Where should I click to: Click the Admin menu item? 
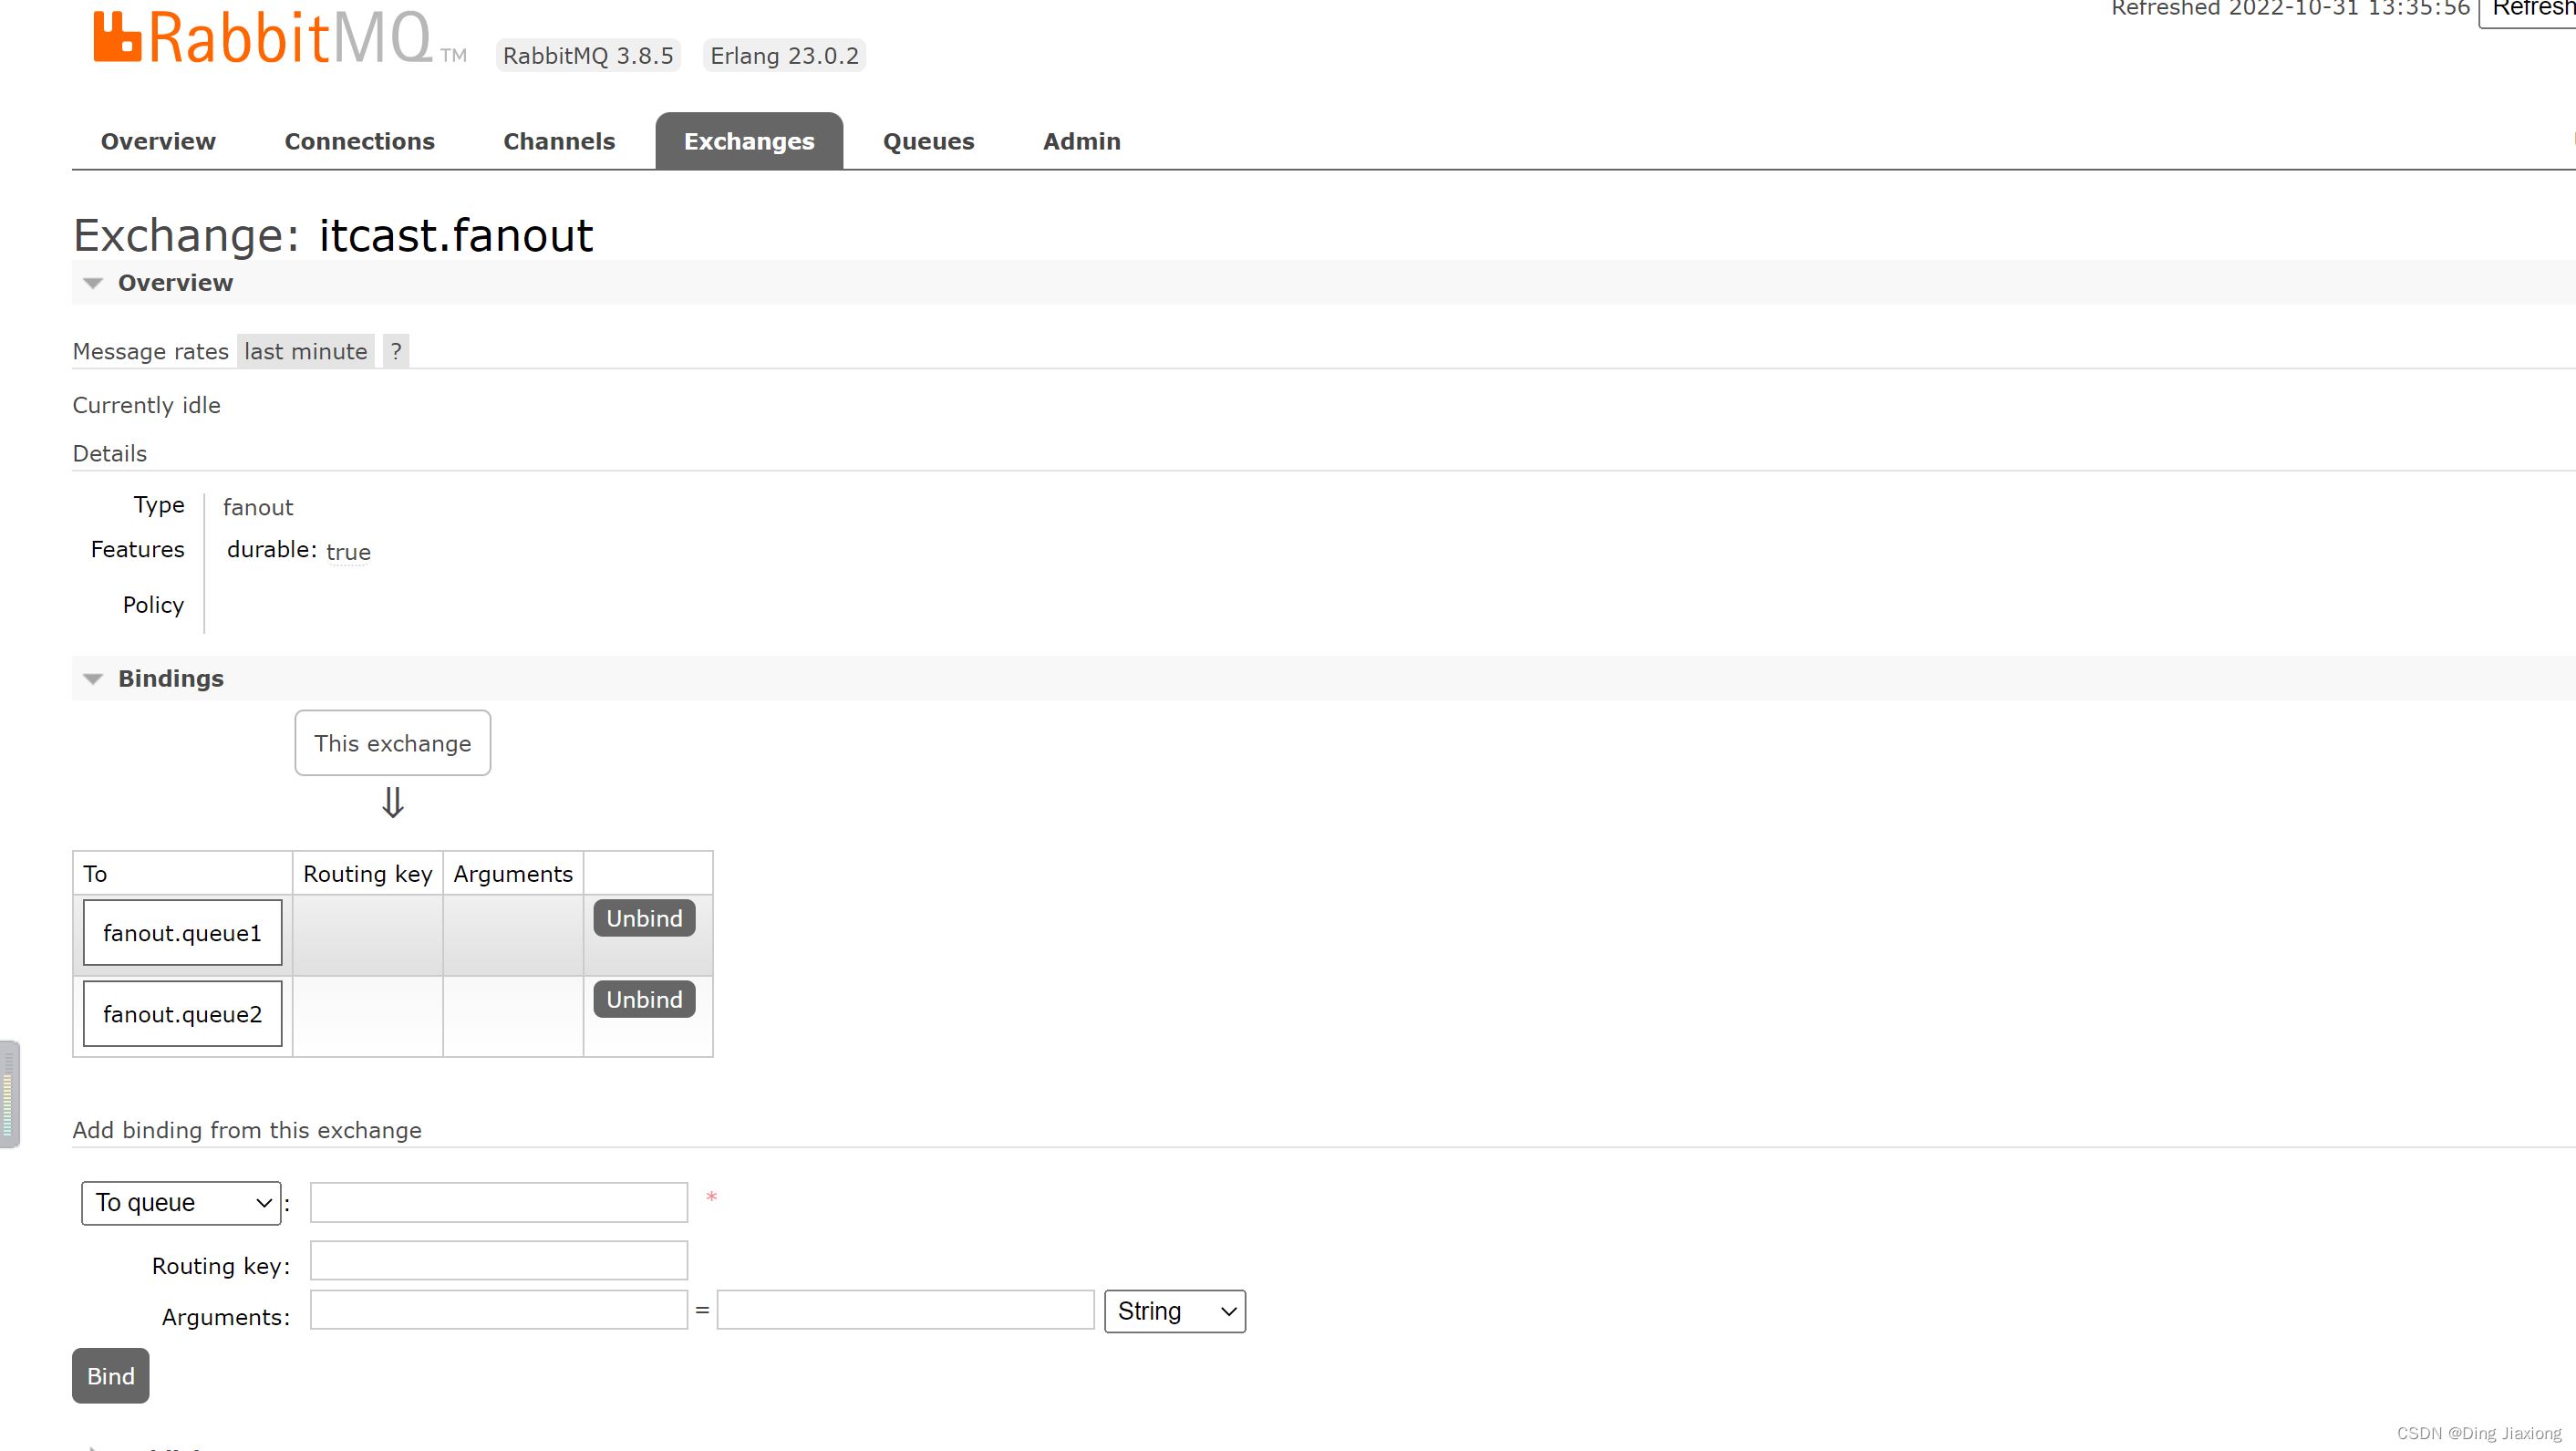coord(1082,140)
